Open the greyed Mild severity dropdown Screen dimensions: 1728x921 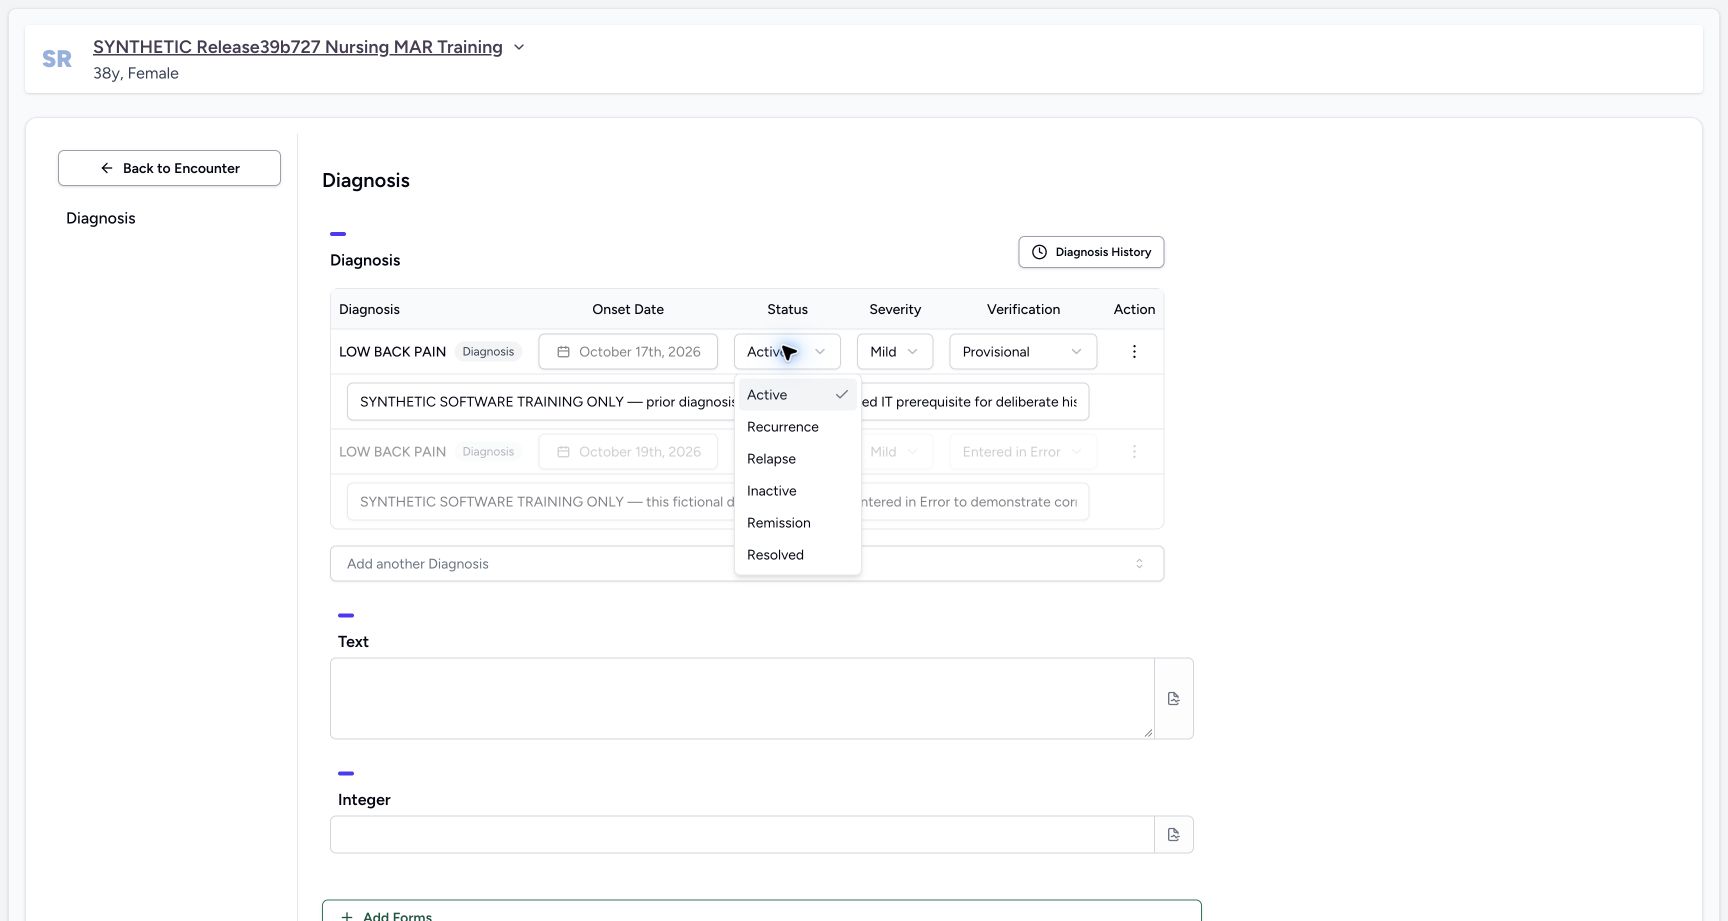(x=895, y=452)
